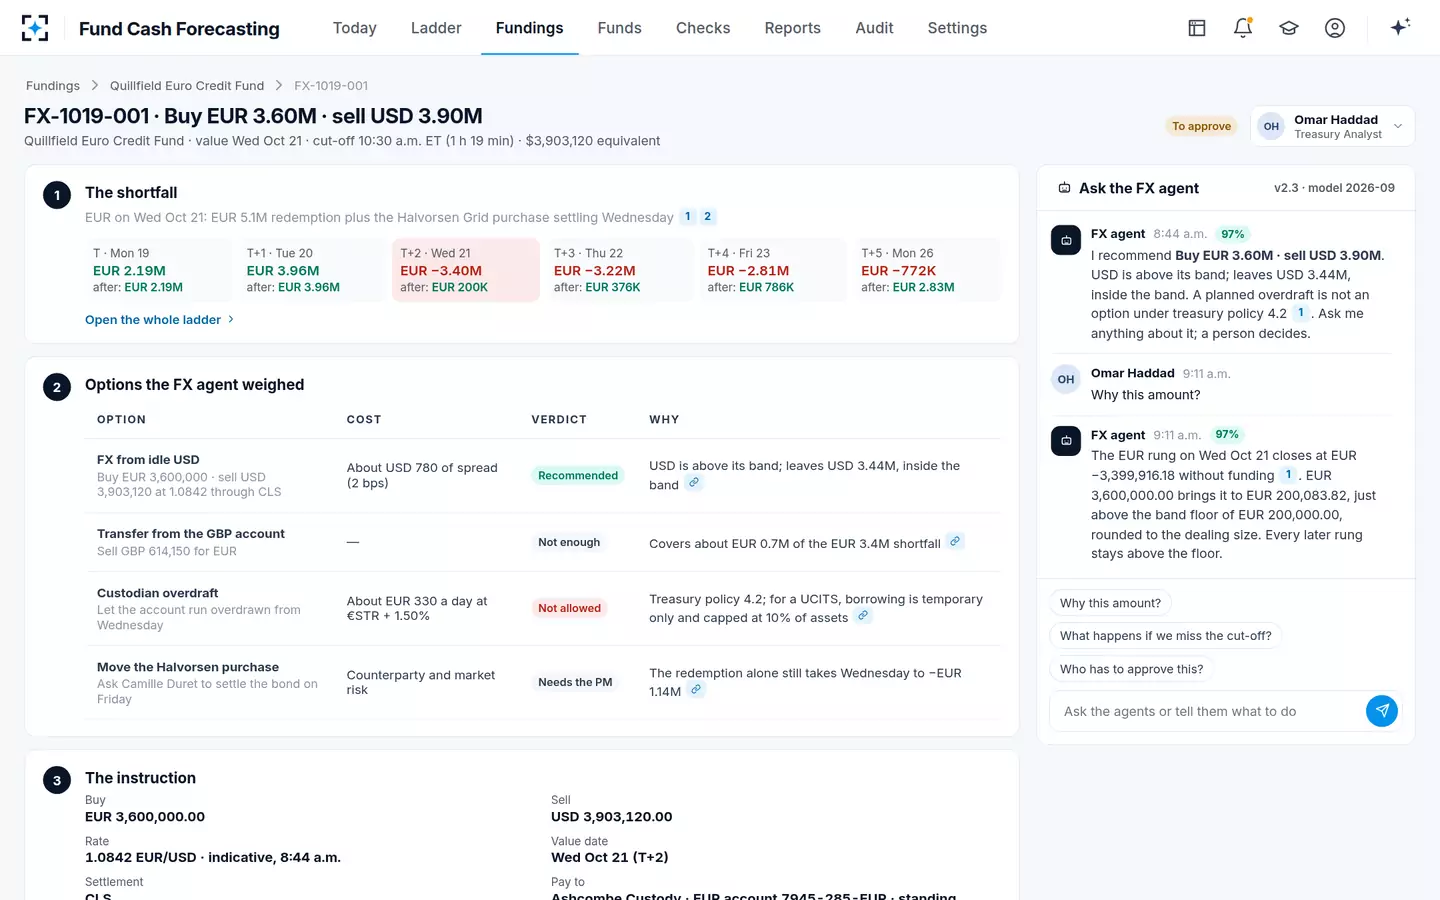The height and width of the screenshot is (900, 1440).
Task: Click the 'Recommended' verdict badge
Action: click(x=578, y=475)
